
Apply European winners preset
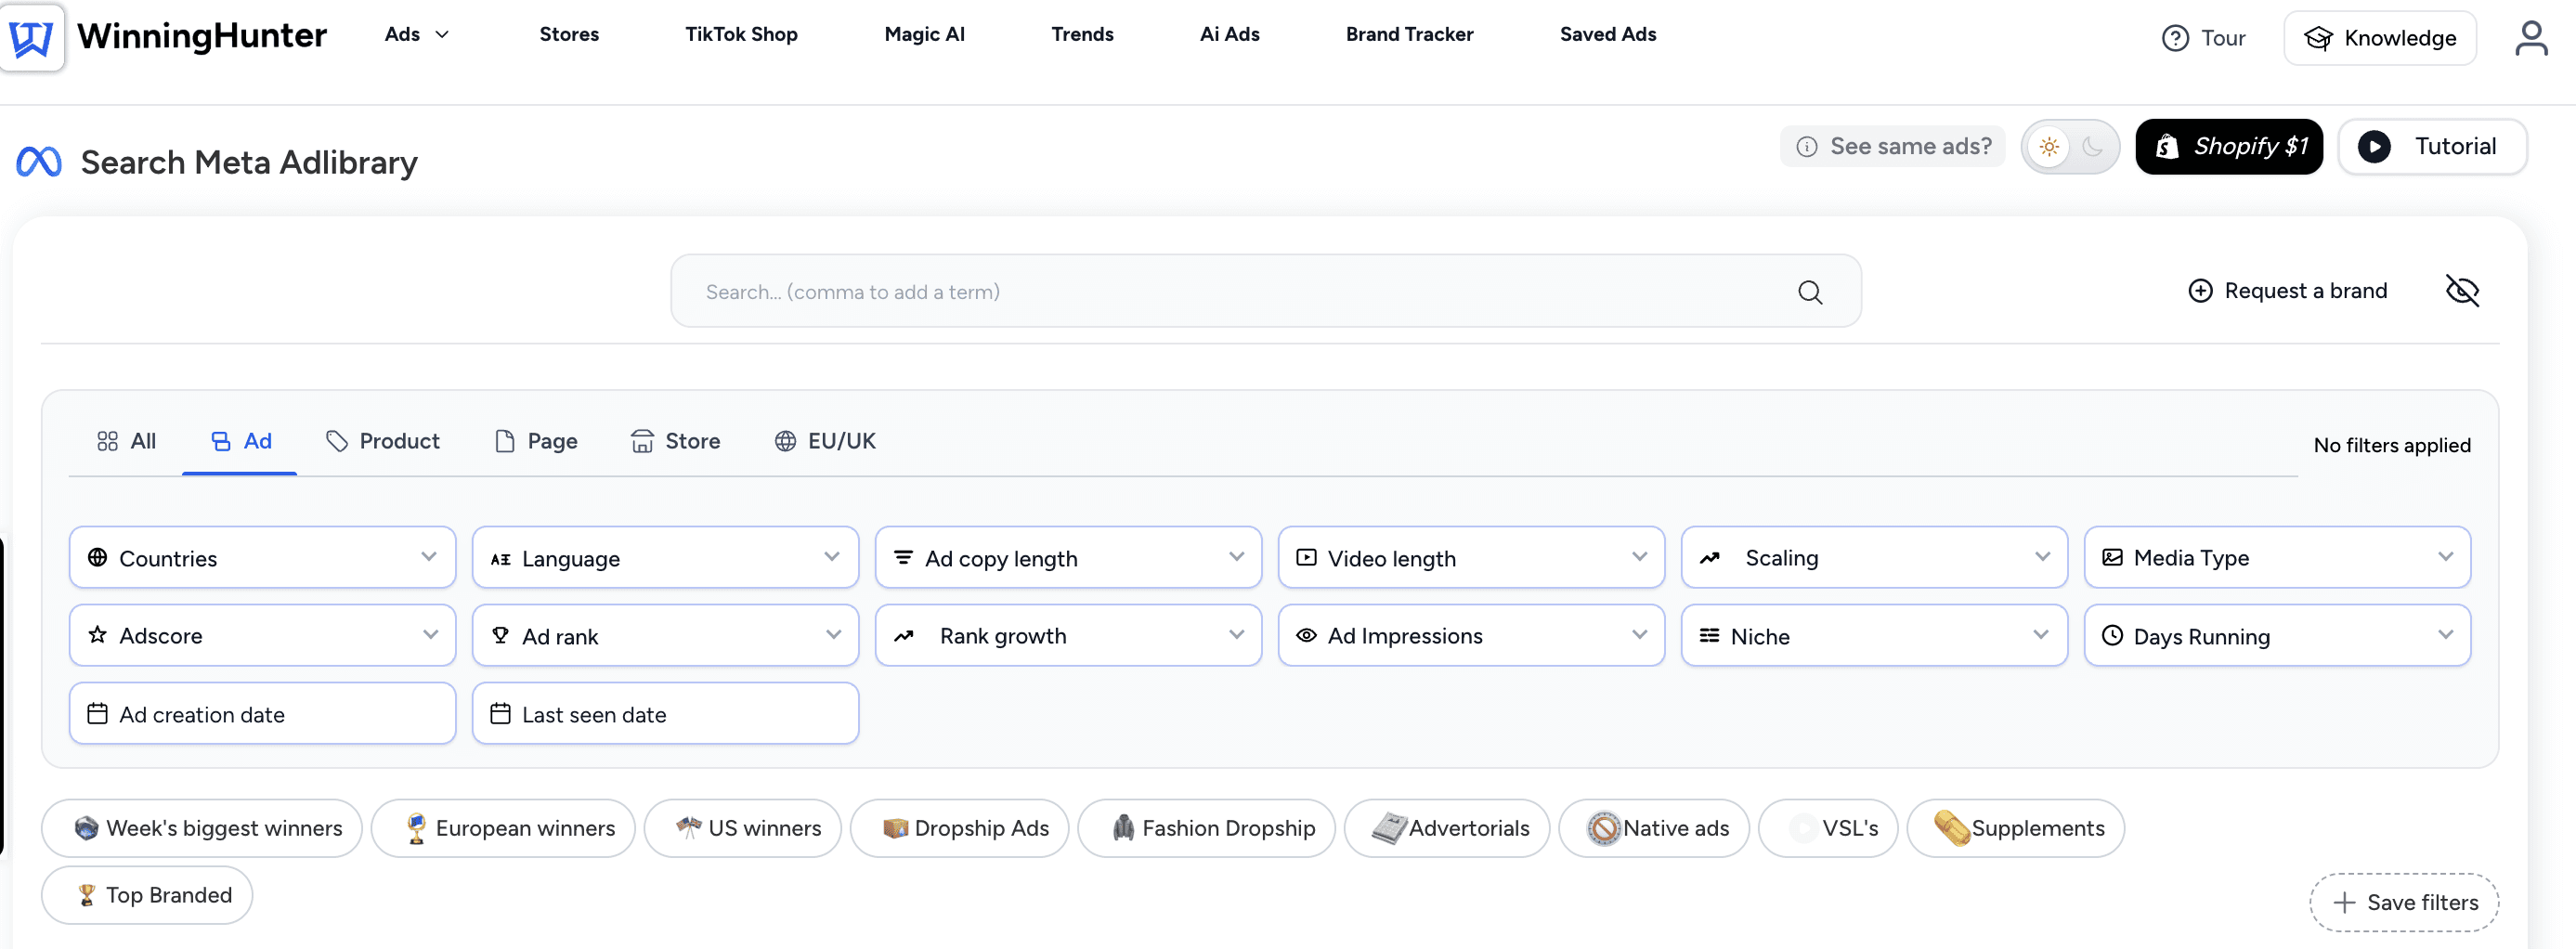(503, 827)
